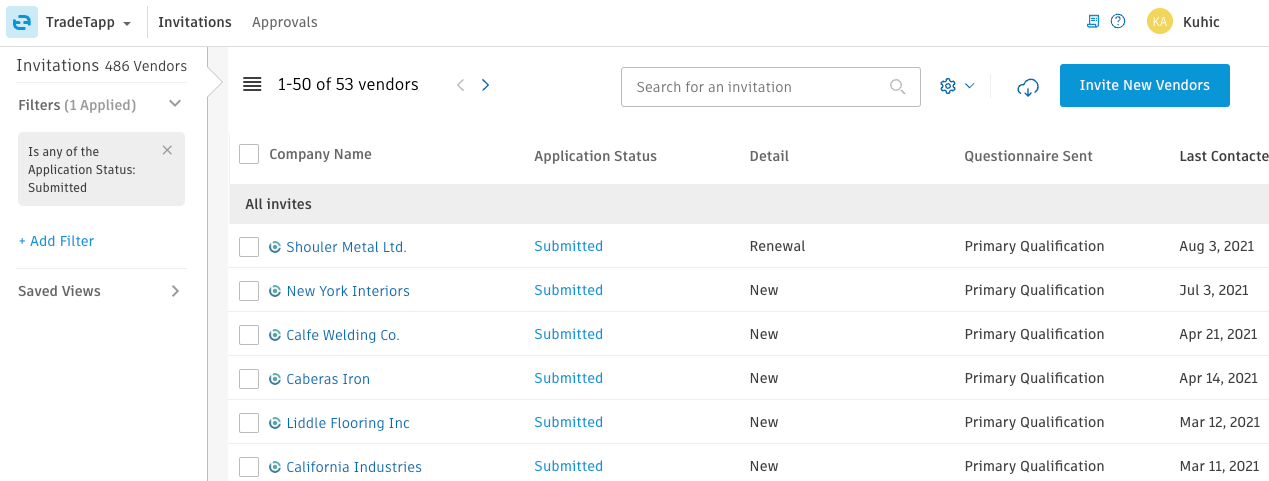Click the Add Filter link

coord(56,241)
